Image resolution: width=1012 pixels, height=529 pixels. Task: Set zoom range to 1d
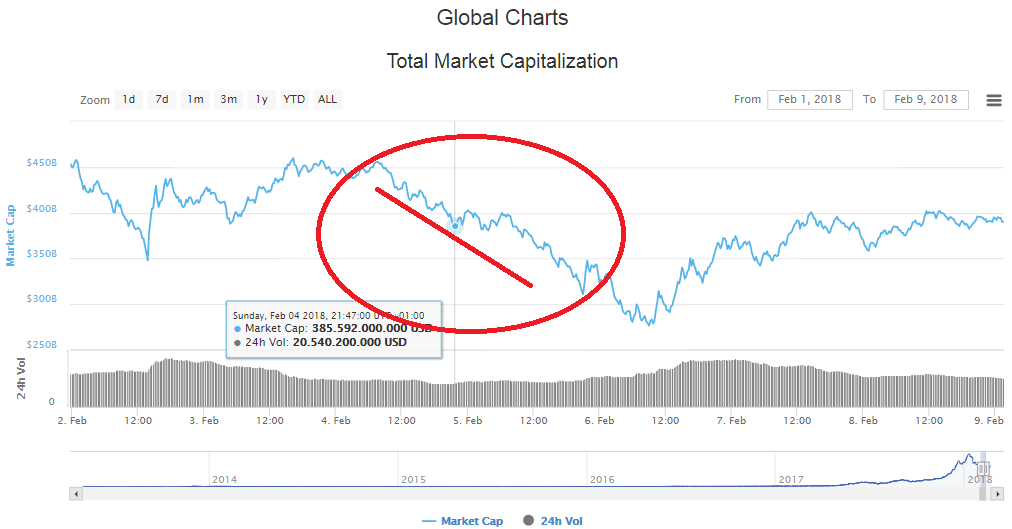pos(129,99)
